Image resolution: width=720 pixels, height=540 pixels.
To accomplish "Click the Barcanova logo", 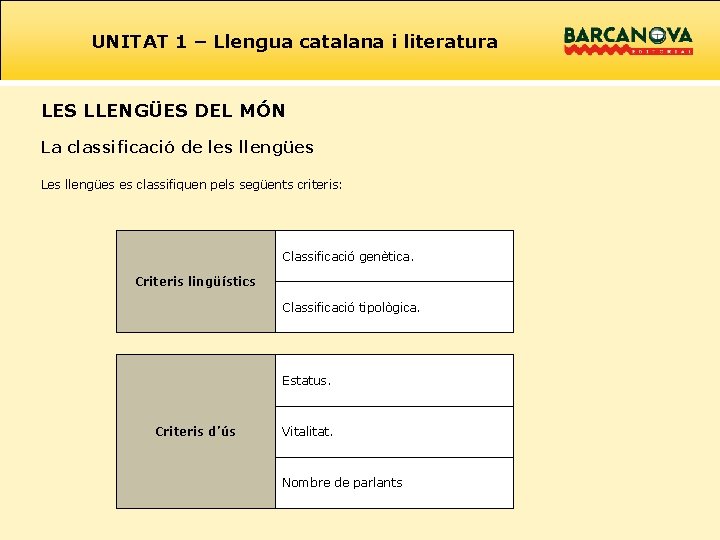I will 628,40.
